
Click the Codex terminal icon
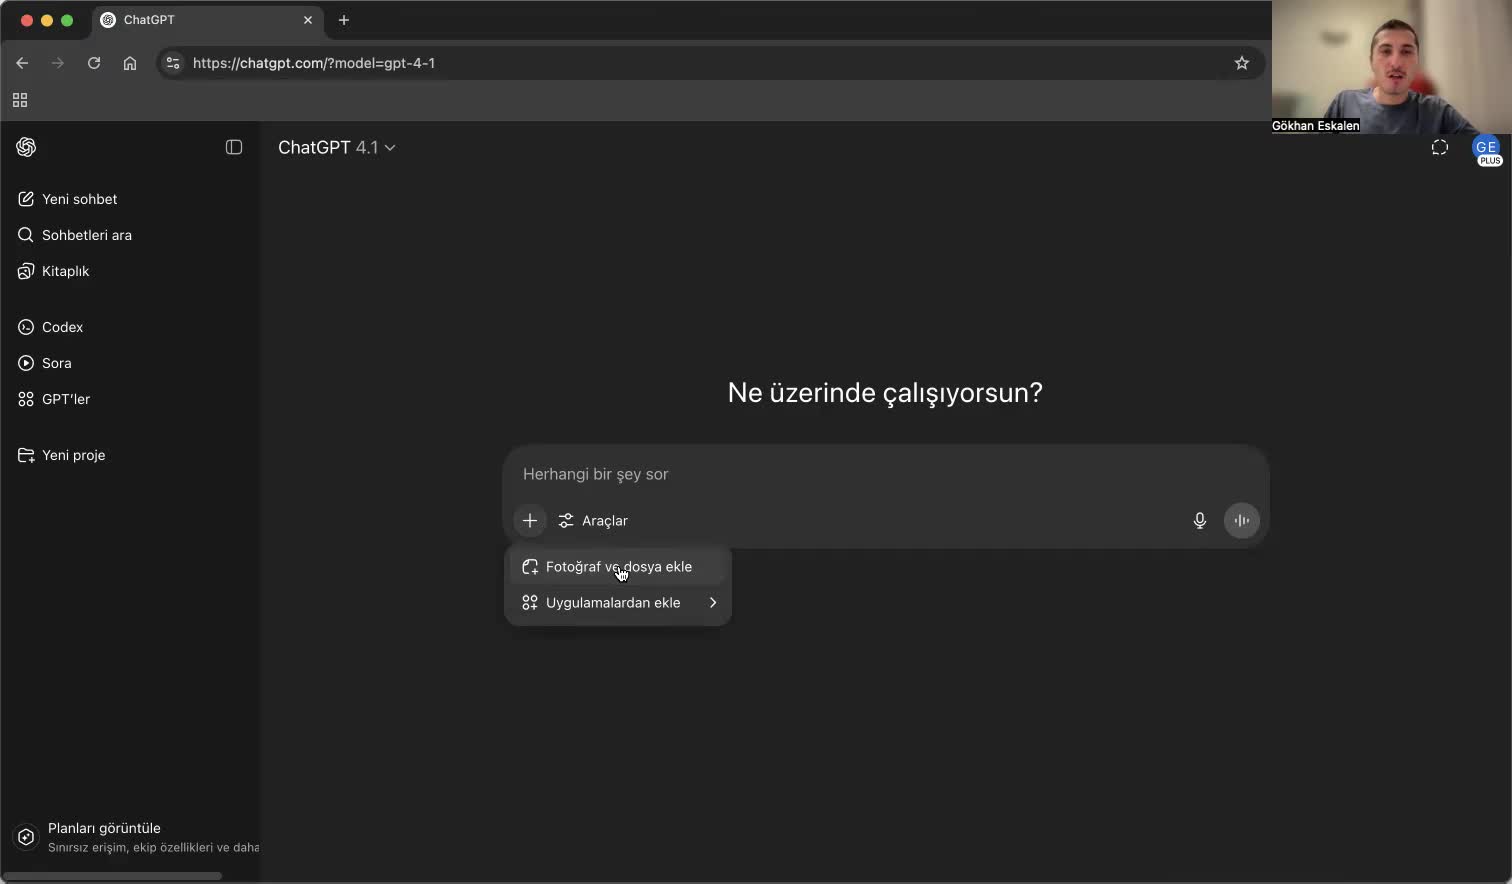click(x=26, y=327)
